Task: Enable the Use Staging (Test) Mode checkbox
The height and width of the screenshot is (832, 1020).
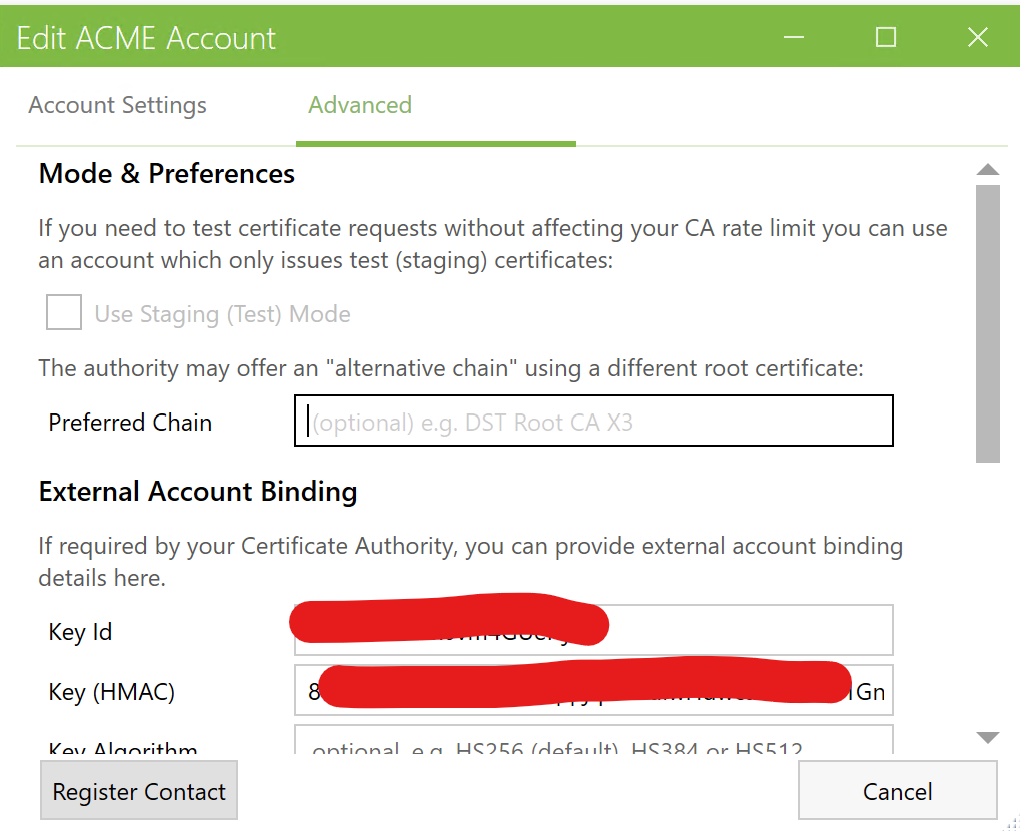Action: [x=64, y=313]
